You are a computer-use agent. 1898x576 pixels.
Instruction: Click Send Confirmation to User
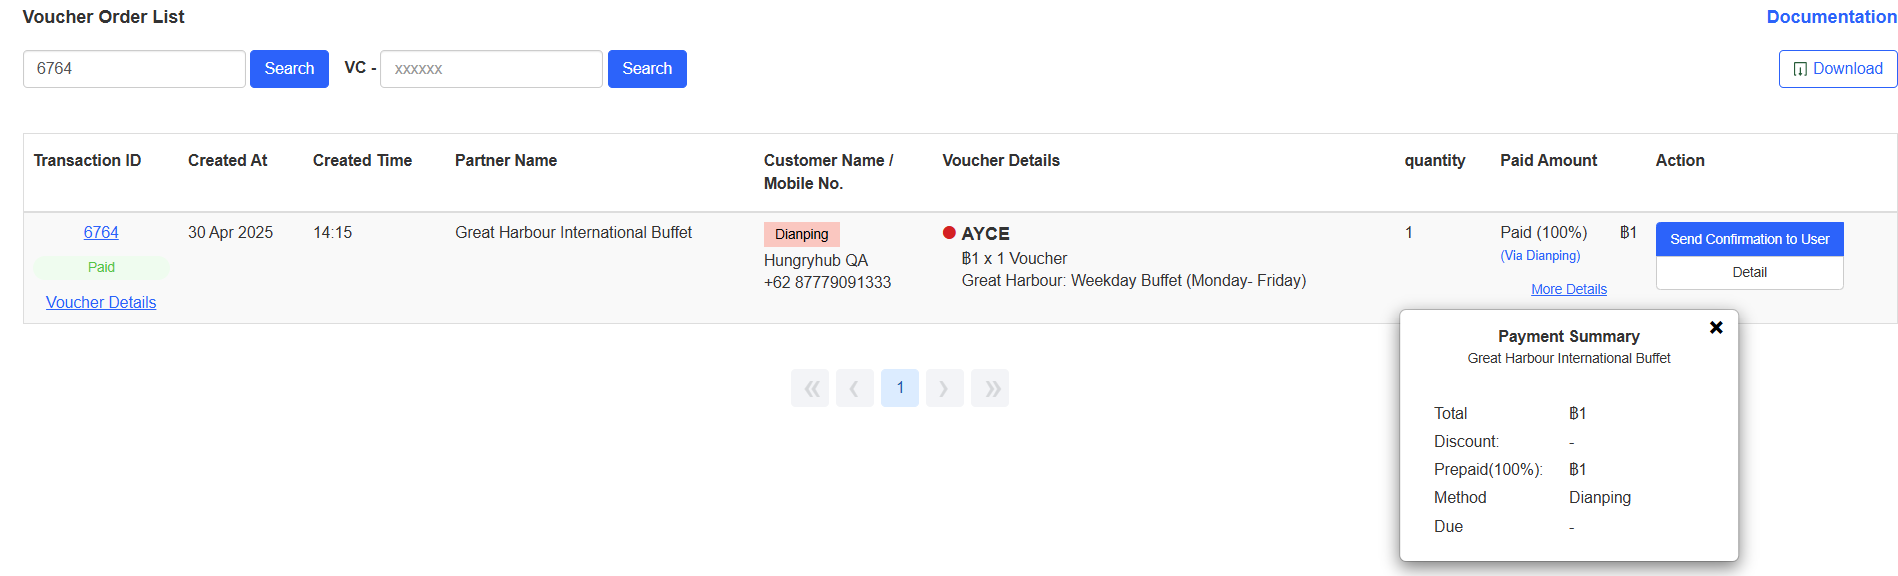(1749, 239)
